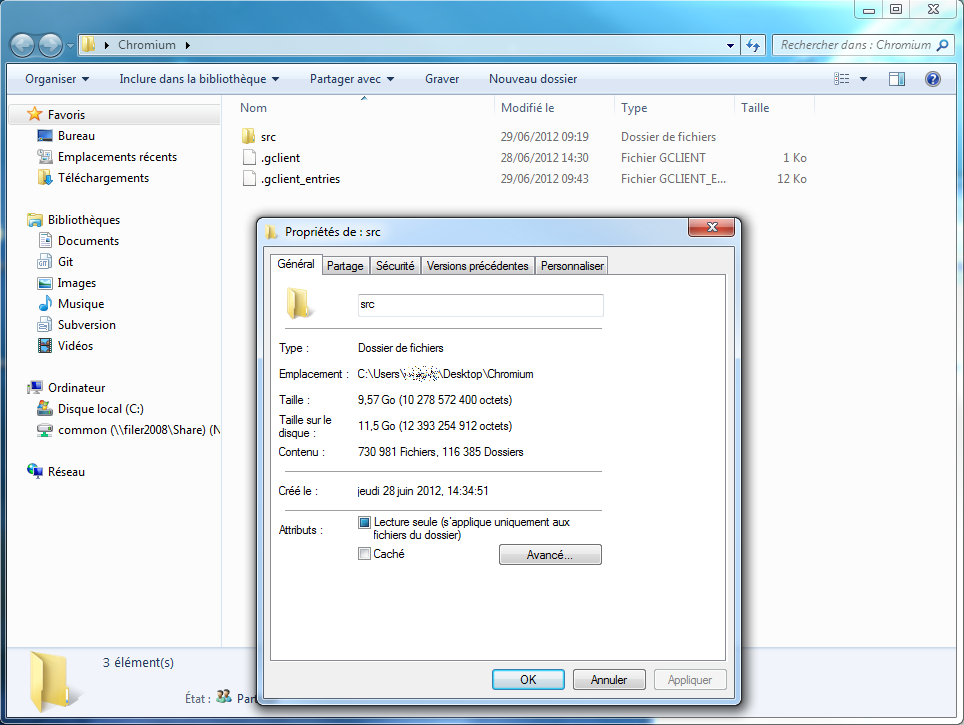Click the Back navigation arrow button
Image resolution: width=964 pixels, height=725 pixels.
(x=23, y=45)
